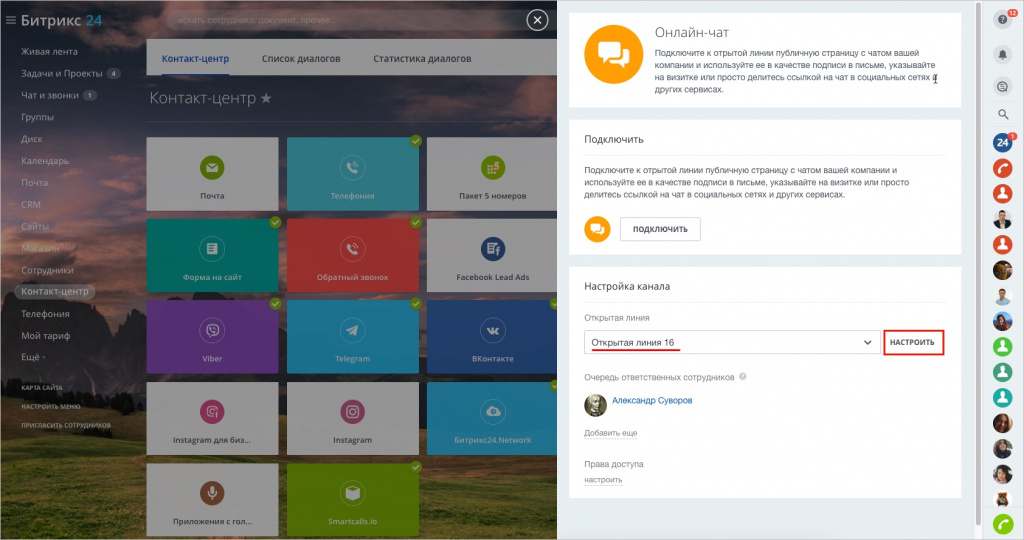Viewport: 1024px width, 540px height.
Task: Open the Битрикс24.Network tile
Action: click(x=492, y=419)
